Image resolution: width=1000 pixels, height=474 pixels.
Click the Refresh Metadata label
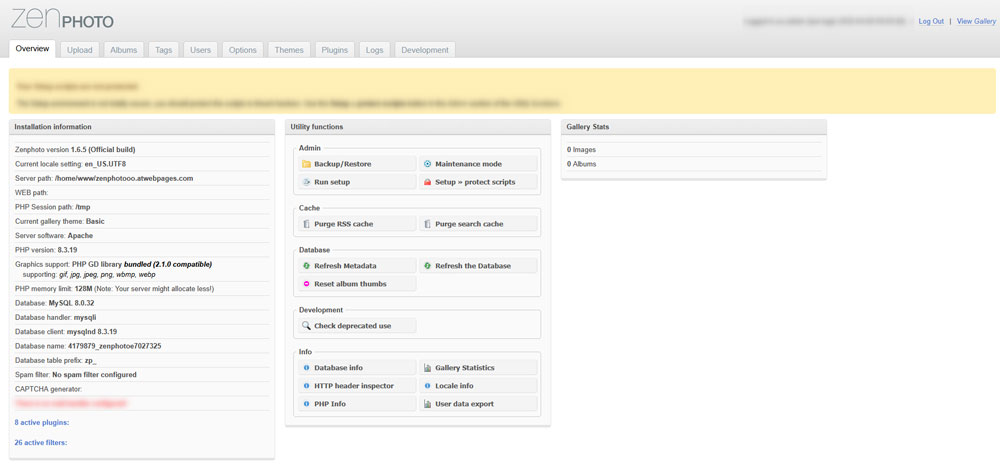pos(345,265)
